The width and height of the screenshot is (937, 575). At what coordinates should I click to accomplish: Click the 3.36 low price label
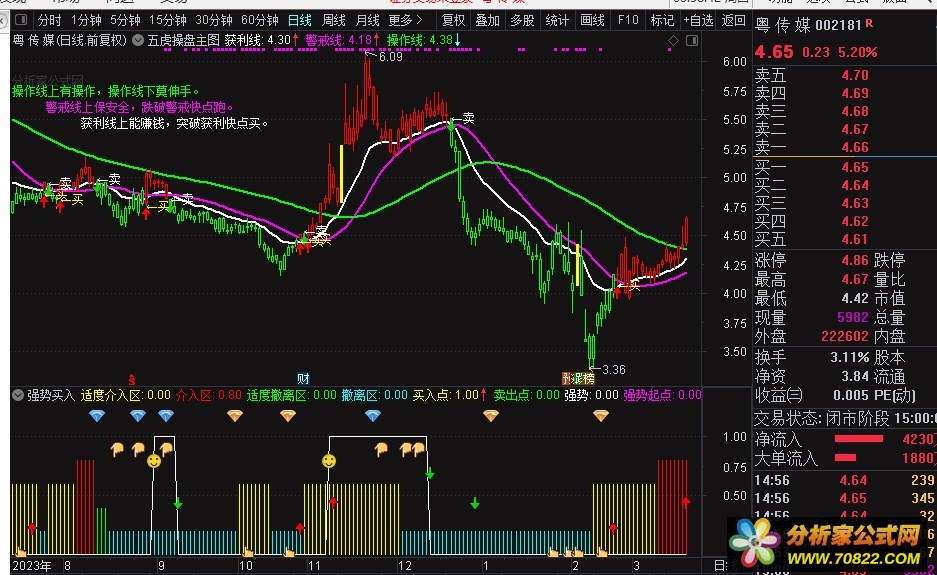613,369
